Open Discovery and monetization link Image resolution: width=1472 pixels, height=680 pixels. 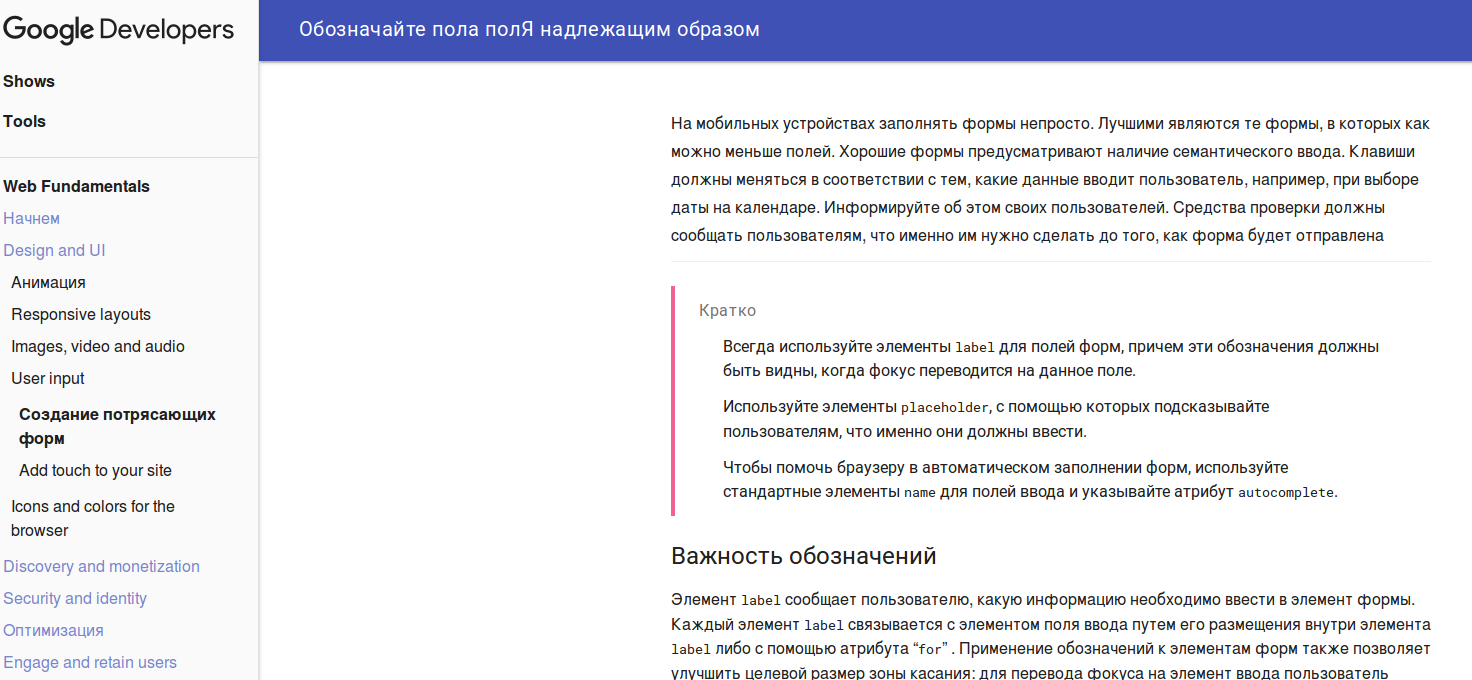pyautogui.click(x=102, y=567)
